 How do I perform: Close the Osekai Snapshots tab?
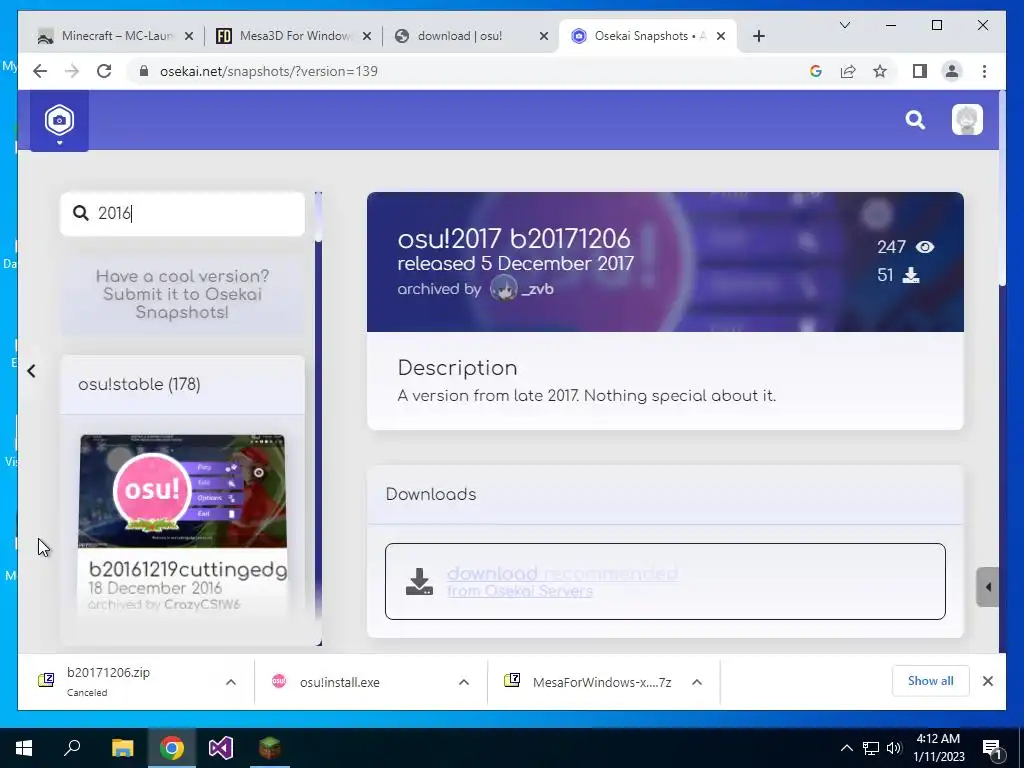tap(720, 36)
